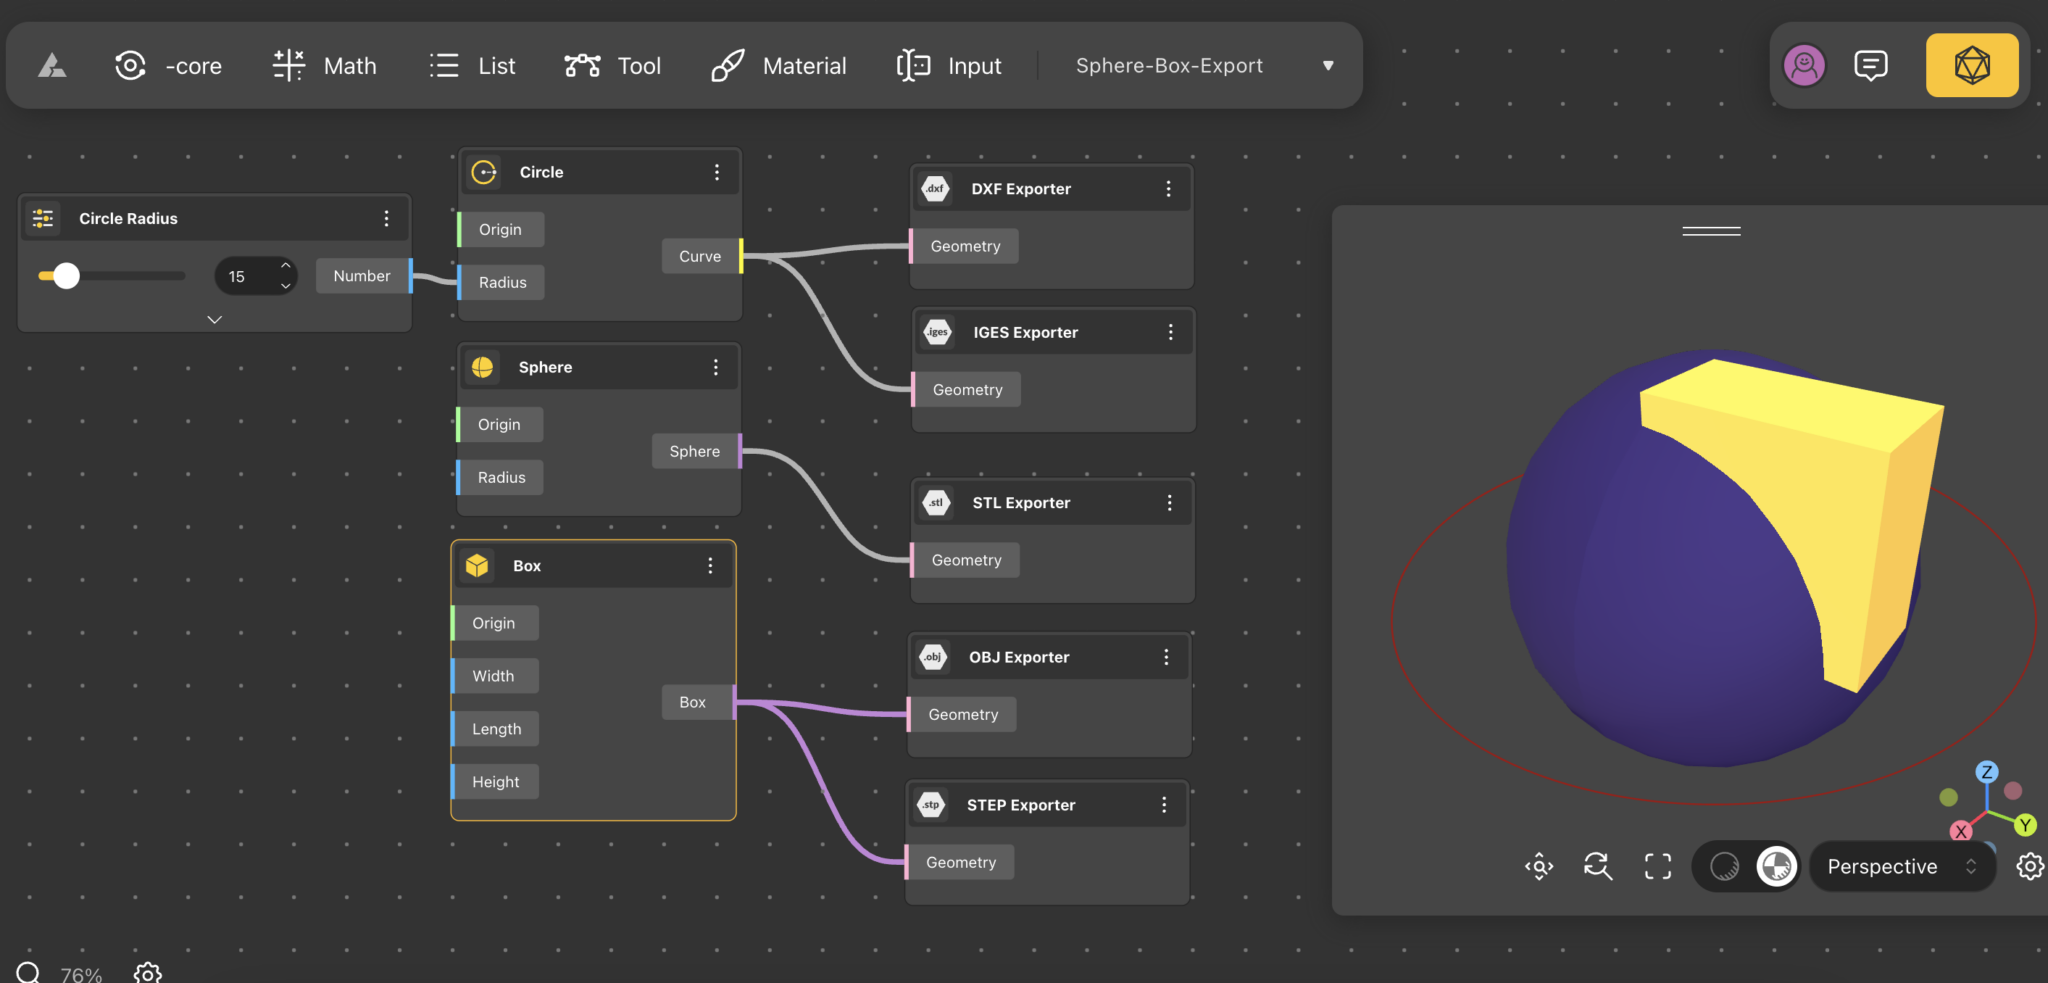Click the zoom-to-fit icon in viewport
Viewport: 2048px width, 983px height.
coord(1539,866)
